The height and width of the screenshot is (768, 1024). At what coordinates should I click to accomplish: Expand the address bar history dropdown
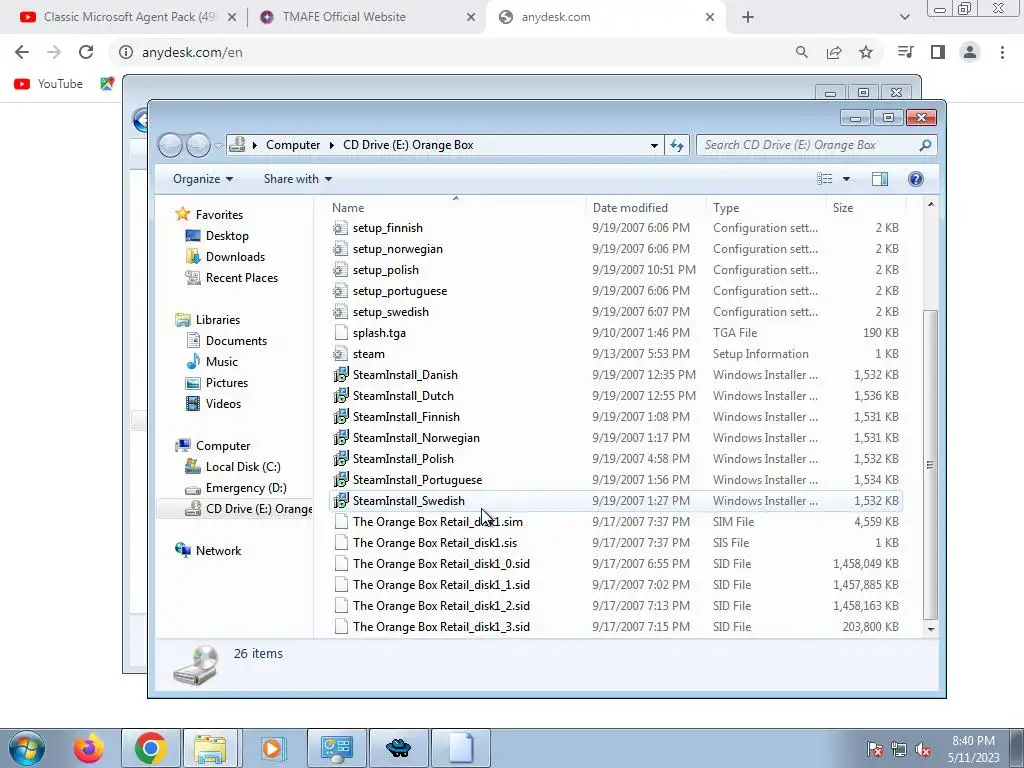654,145
